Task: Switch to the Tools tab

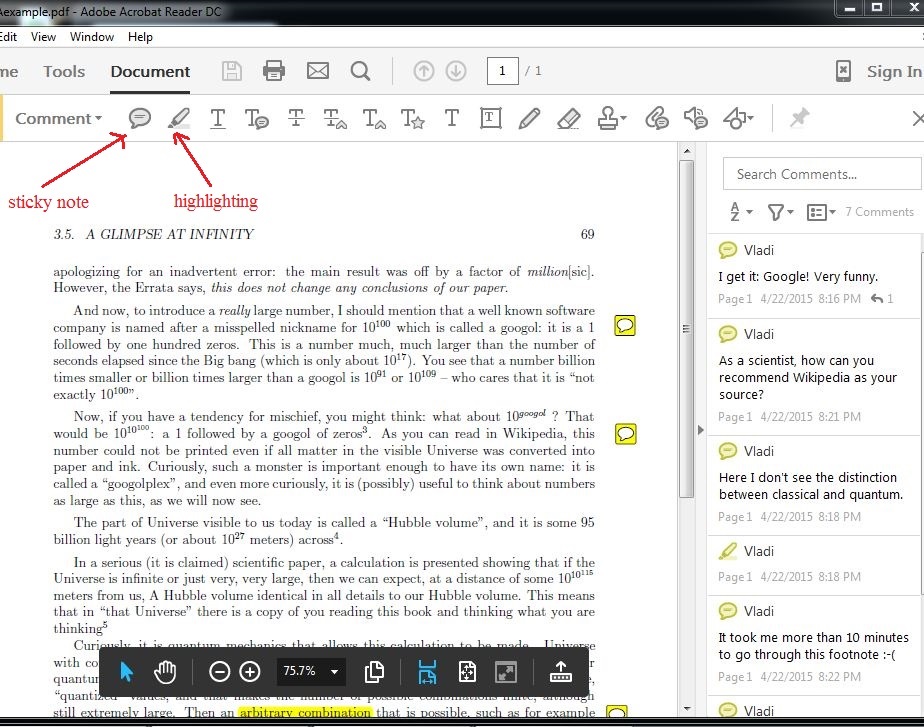Action: [x=64, y=71]
